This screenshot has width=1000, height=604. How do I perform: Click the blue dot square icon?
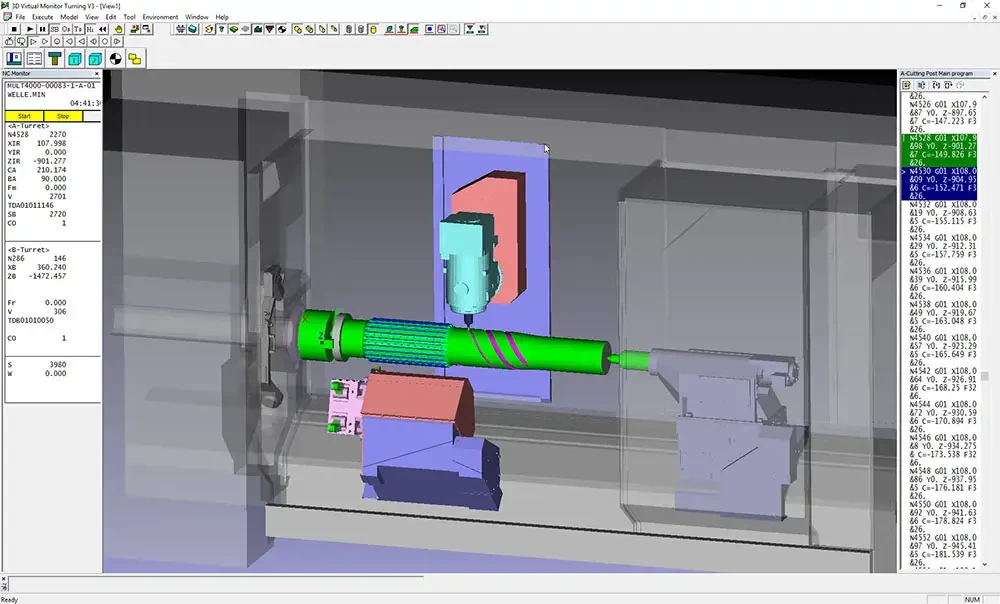click(x=429, y=29)
